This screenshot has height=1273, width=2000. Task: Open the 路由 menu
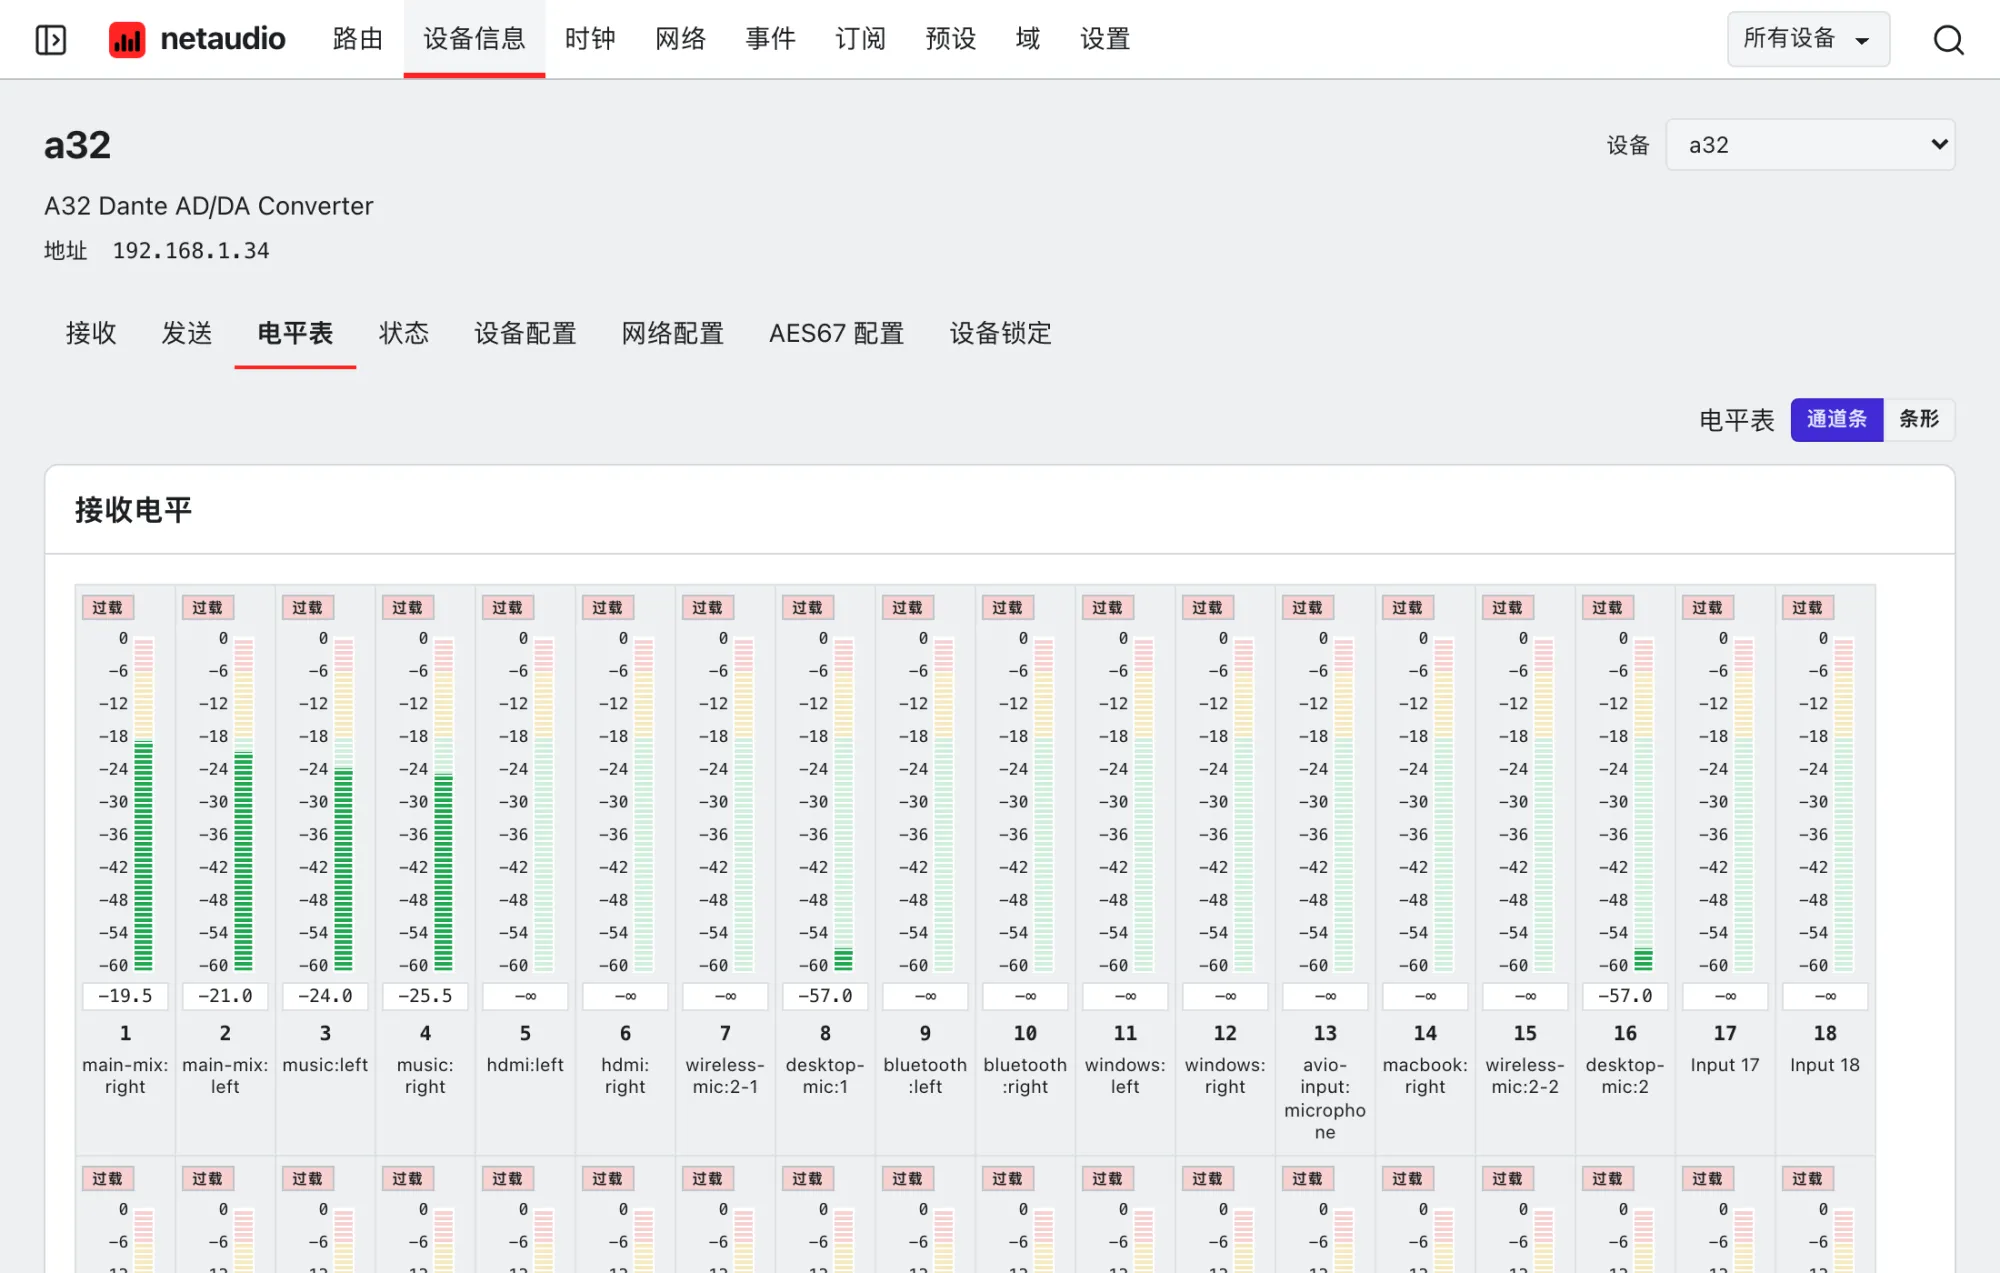358,39
